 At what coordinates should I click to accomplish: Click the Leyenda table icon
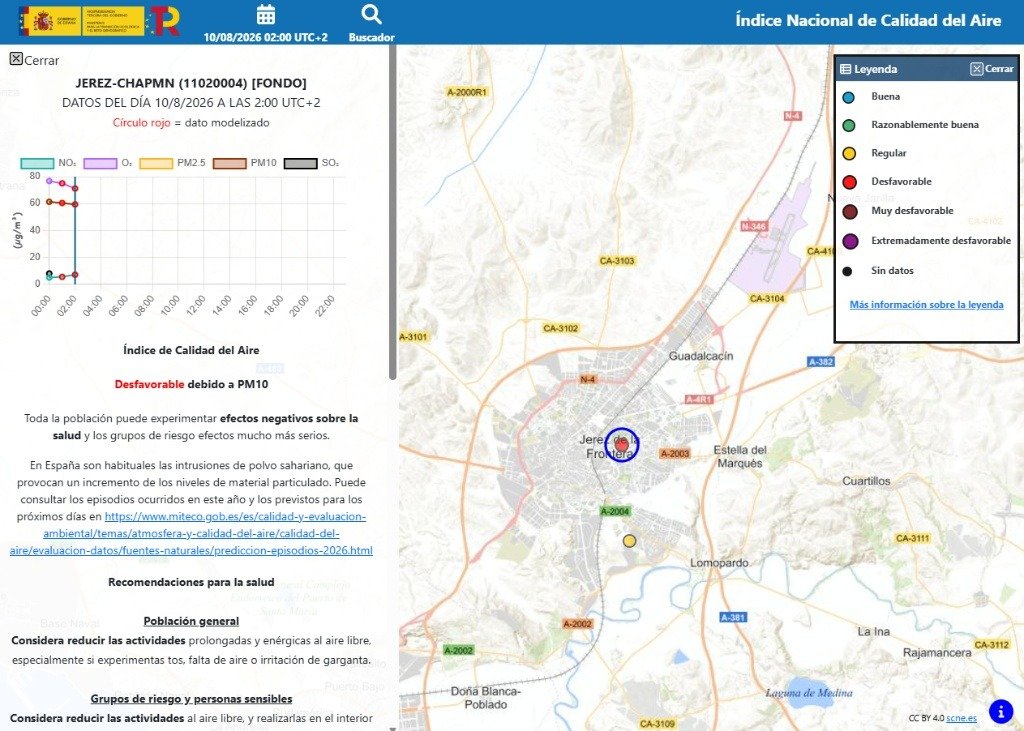coord(845,69)
